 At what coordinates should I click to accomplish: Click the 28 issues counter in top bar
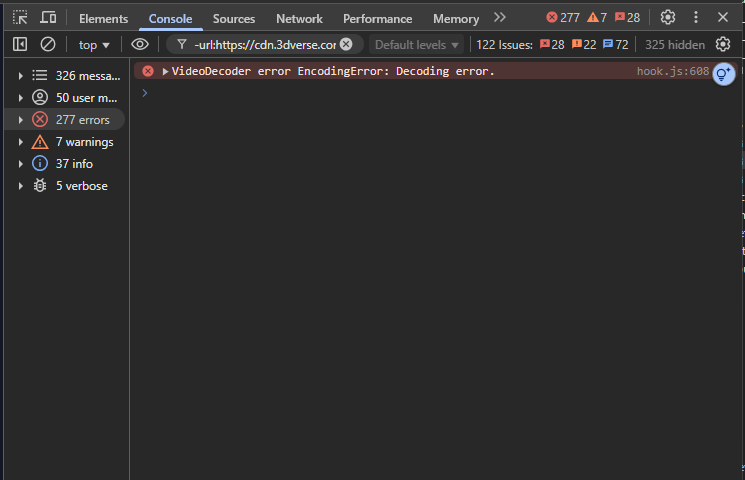[627, 18]
